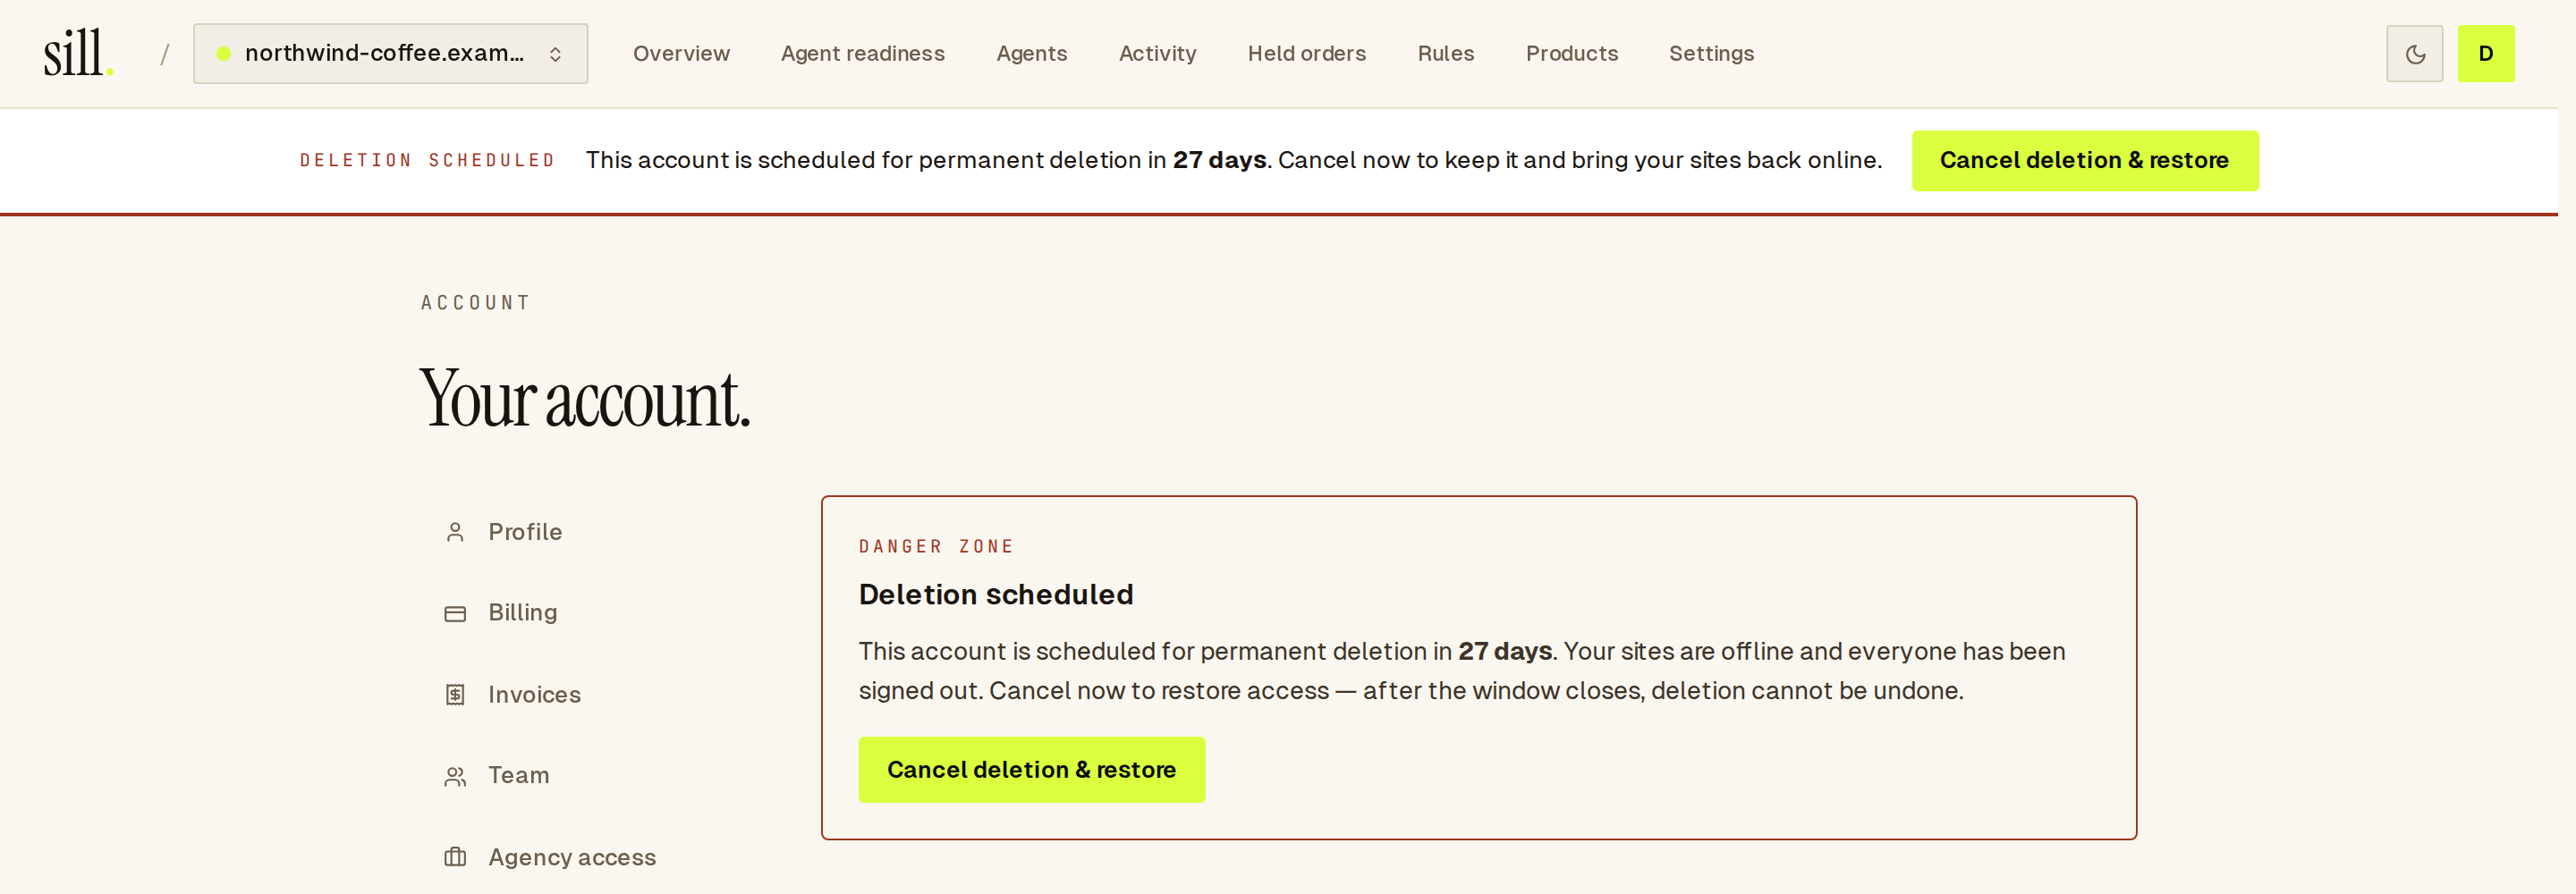Click the "Deletion scheduled" heading
Image resolution: width=2576 pixels, height=894 pixels.
[995, 594]
